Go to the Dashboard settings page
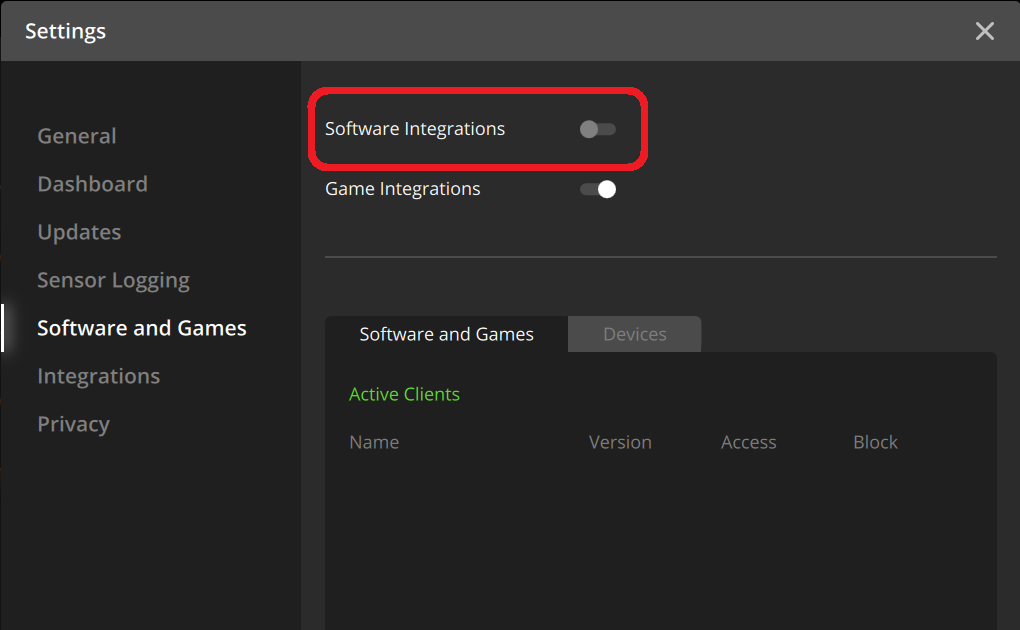The width and height of the screenshot is (1020, 630). (92, 184)
